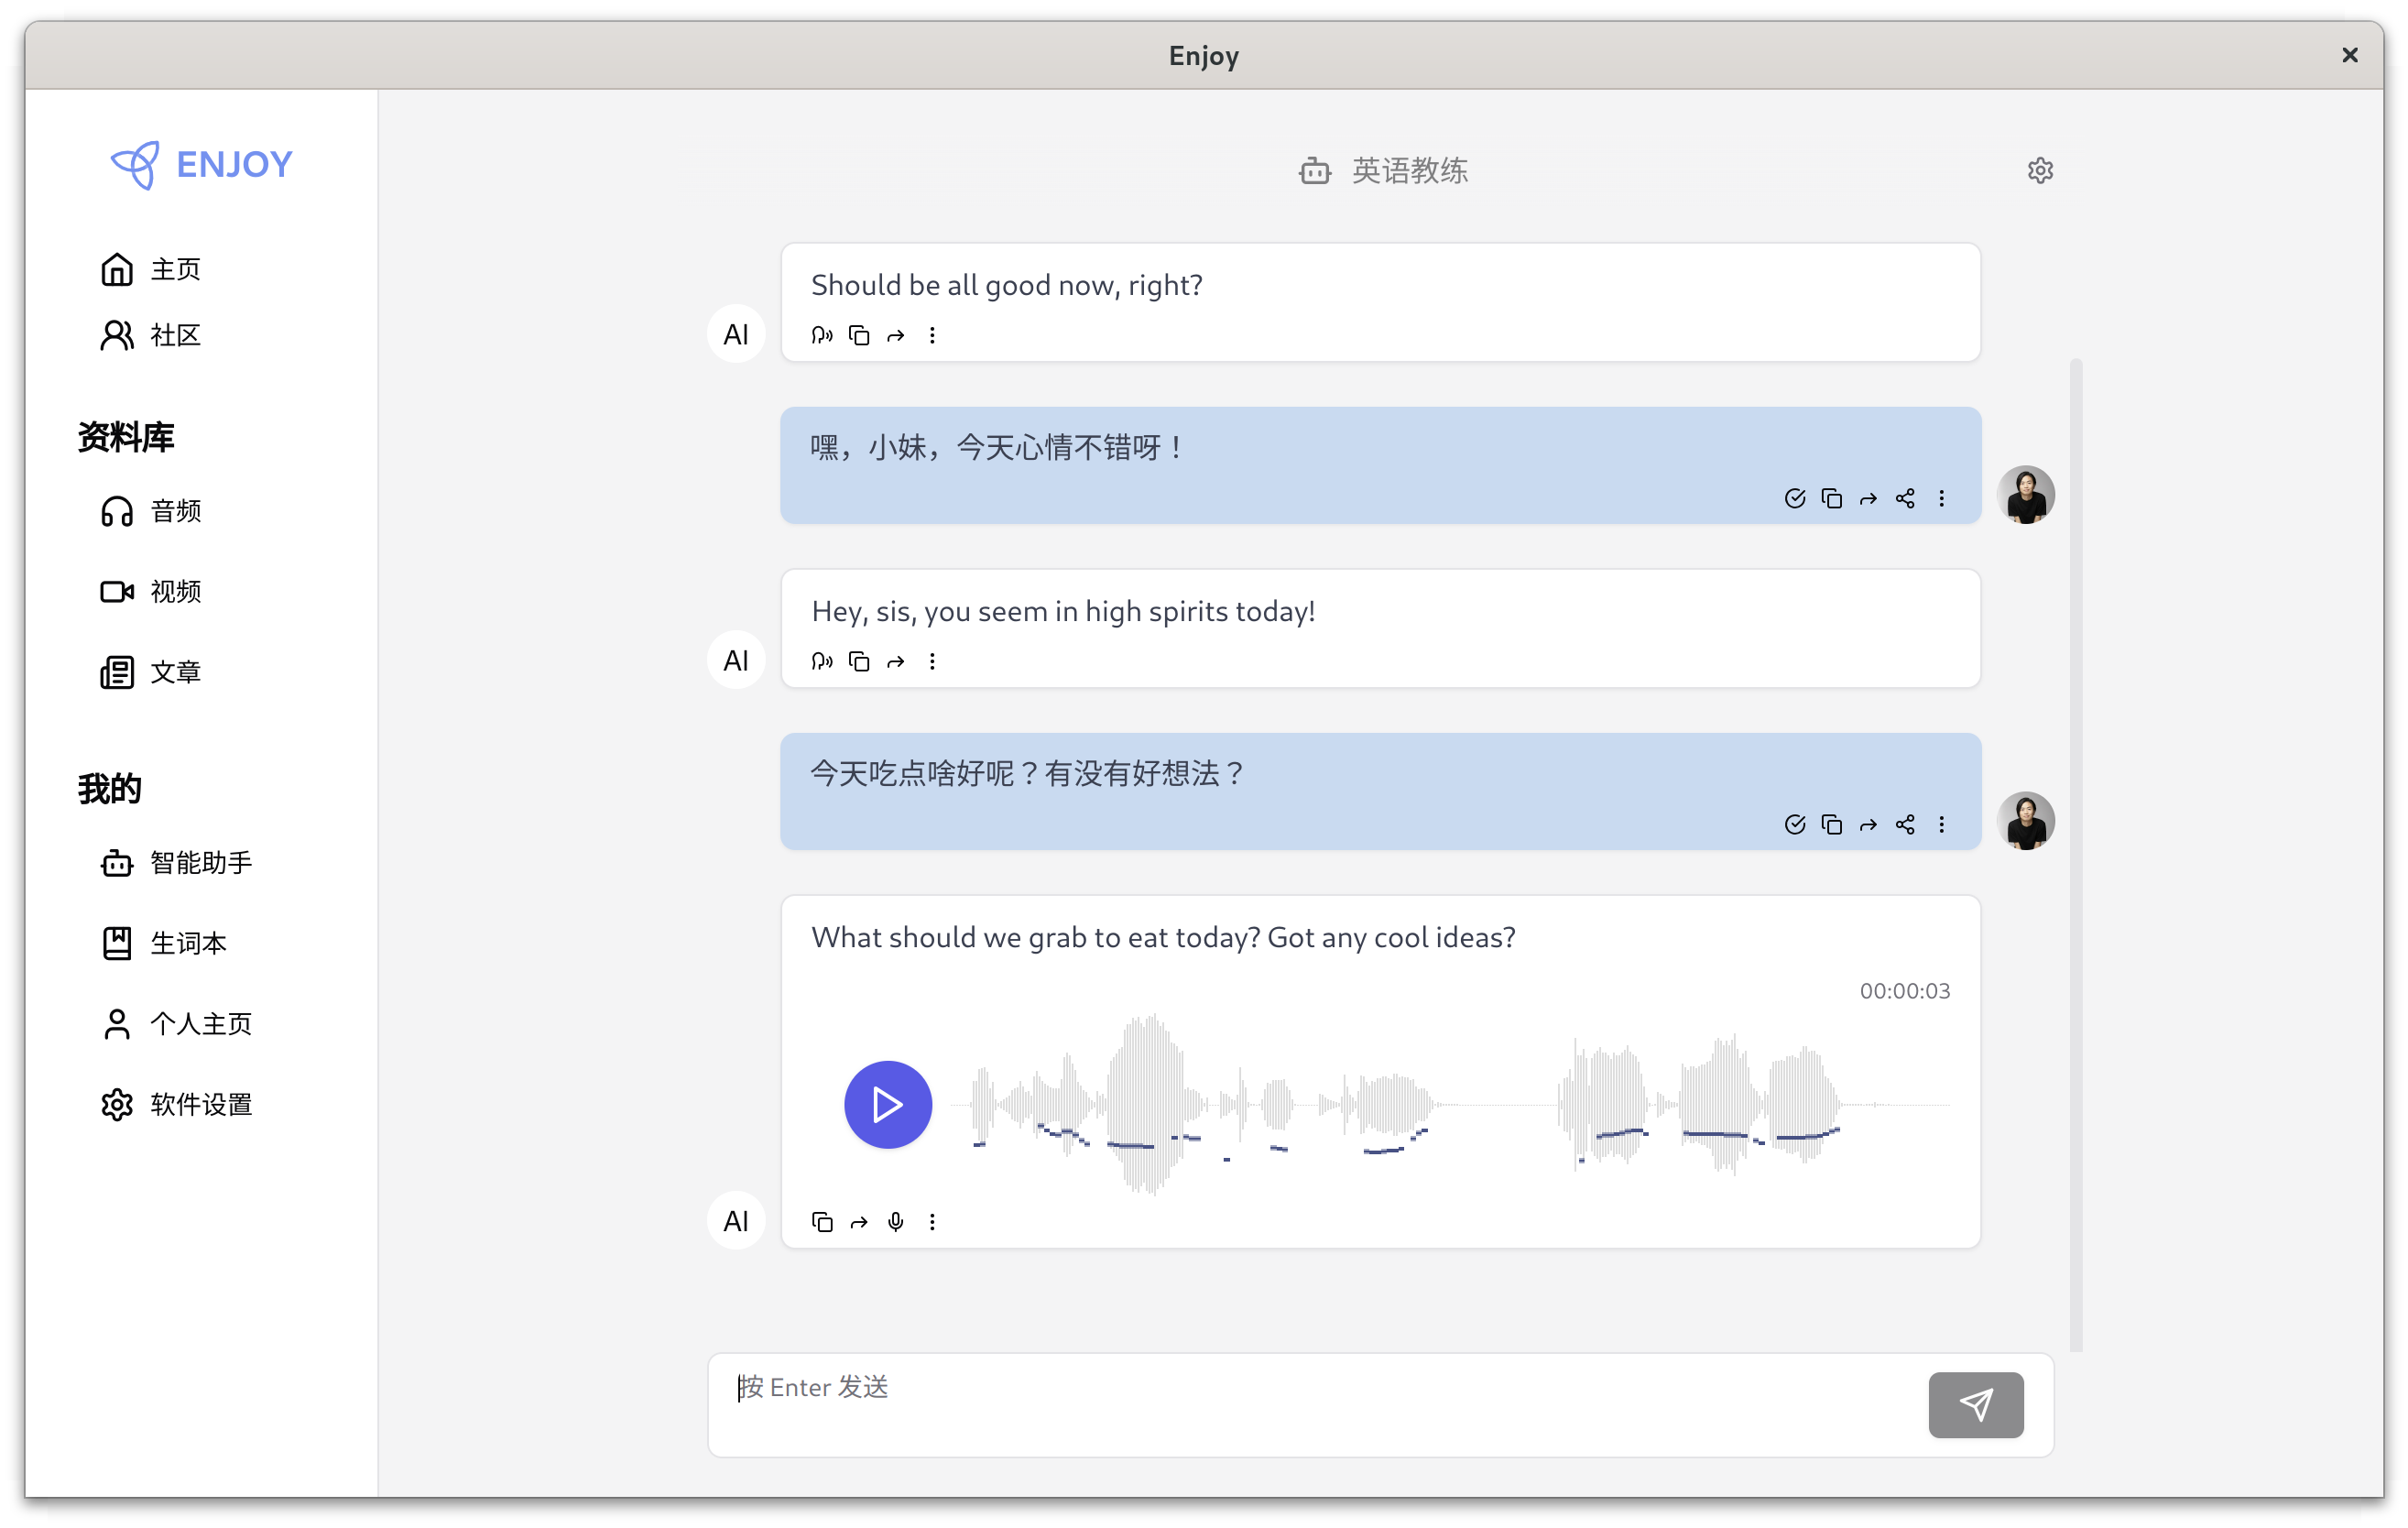The width and height of the screenshot is (2408, 1528).
Task: Share the "今天吃点啥好呢" user message
Action: (x=1905, y=824)
